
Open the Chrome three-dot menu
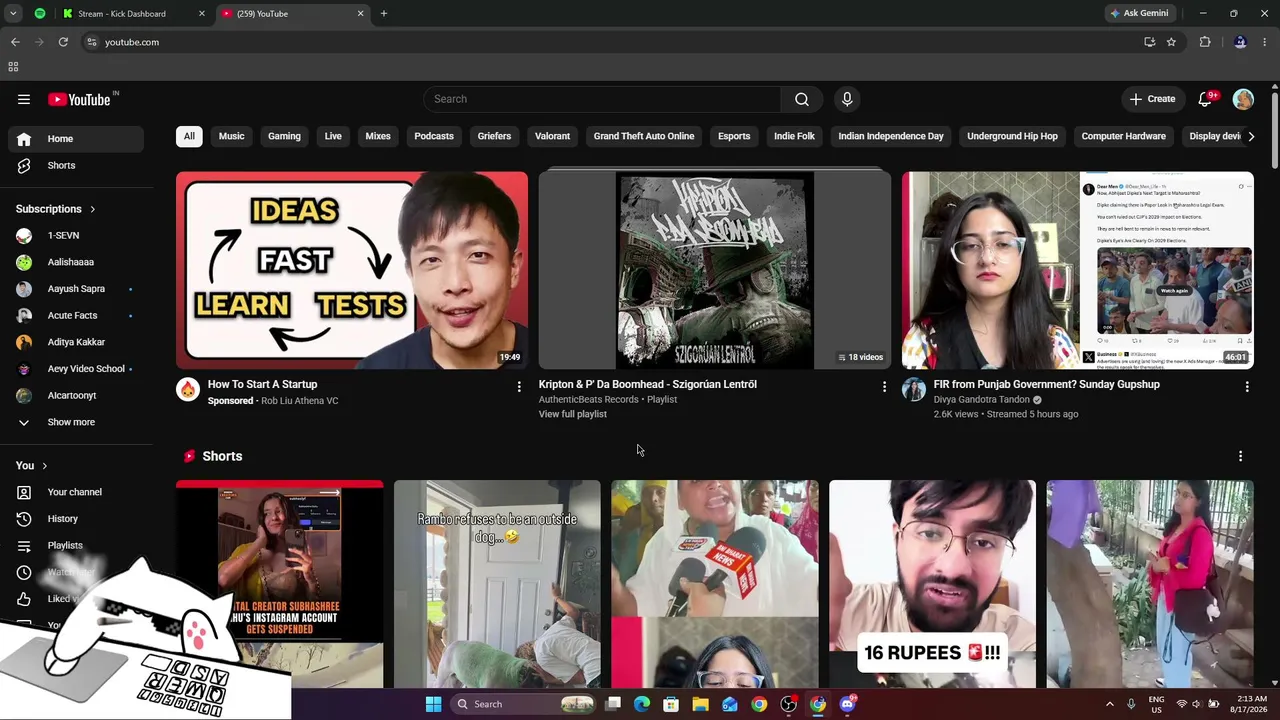[1265, 42]
